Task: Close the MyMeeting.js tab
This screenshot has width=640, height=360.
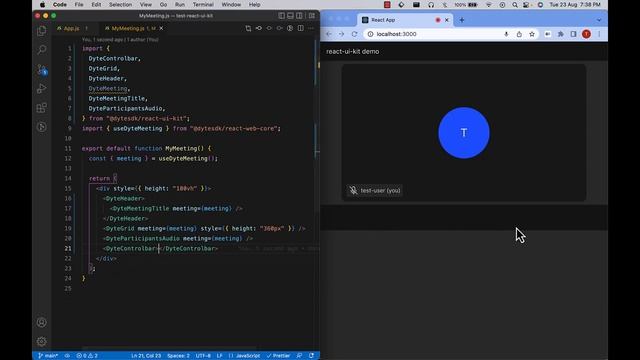Action: pyautogui.click(x=161, y=28)
